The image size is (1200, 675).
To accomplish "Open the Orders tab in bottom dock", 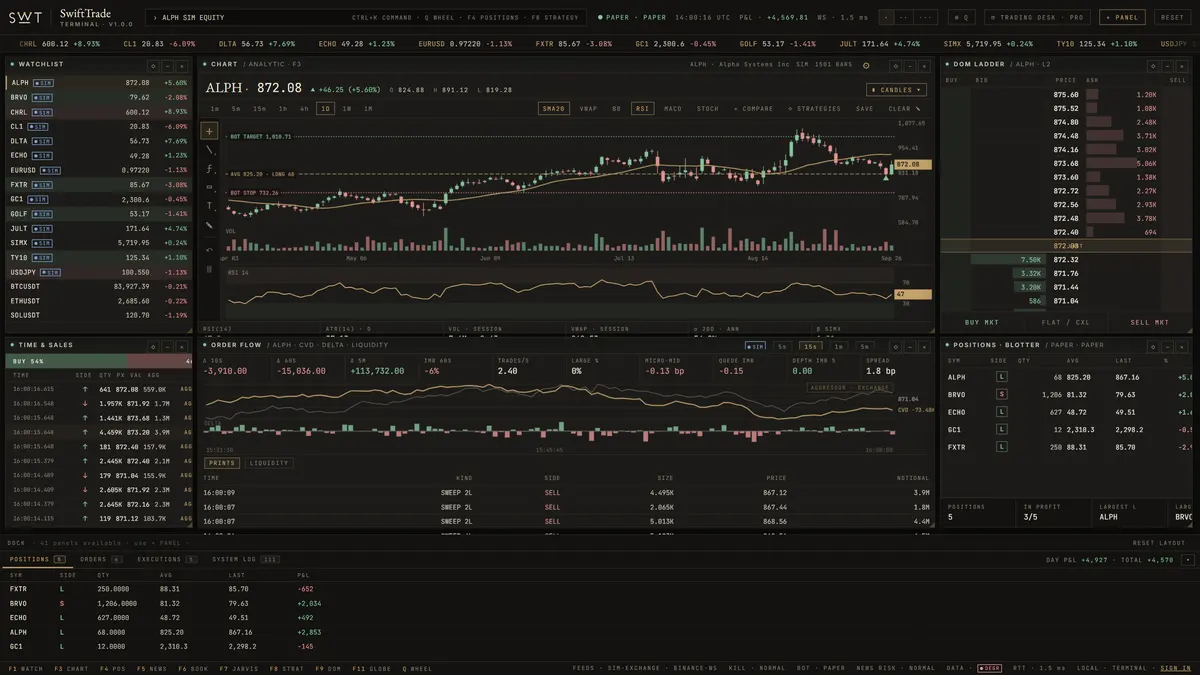I will click(x=100, y=559).
